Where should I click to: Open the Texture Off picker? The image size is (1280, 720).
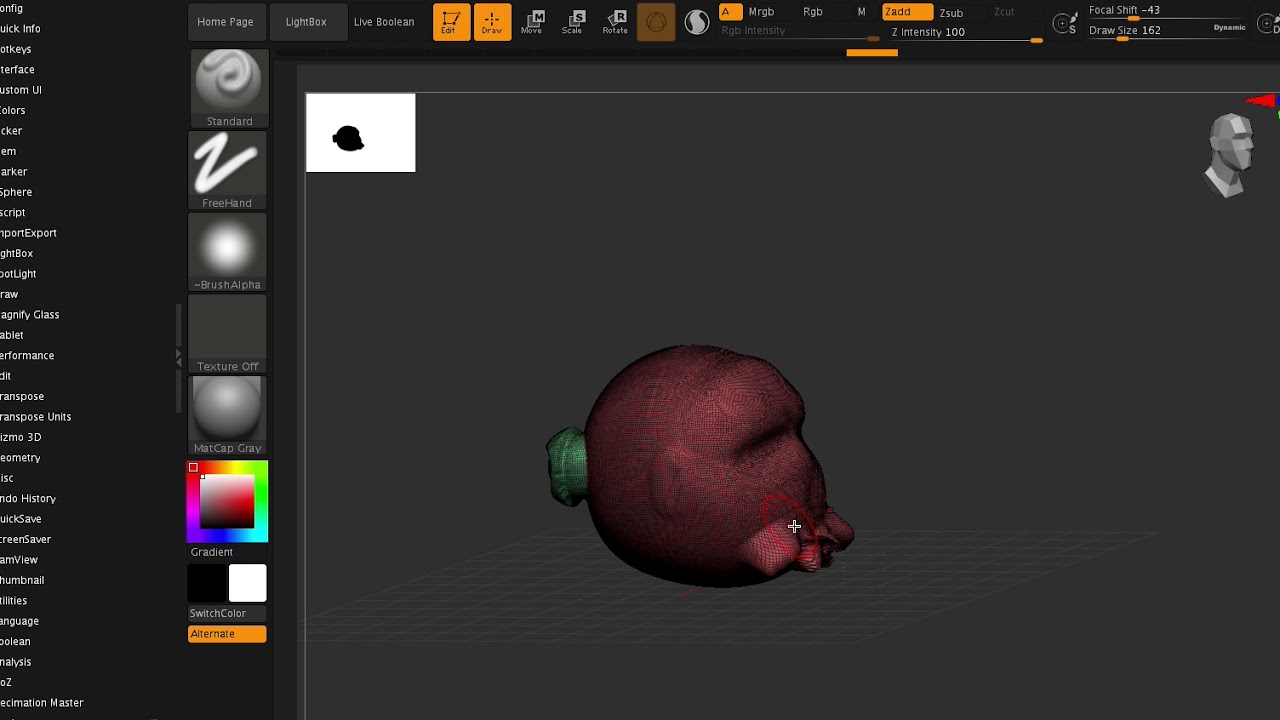[228, 334]
